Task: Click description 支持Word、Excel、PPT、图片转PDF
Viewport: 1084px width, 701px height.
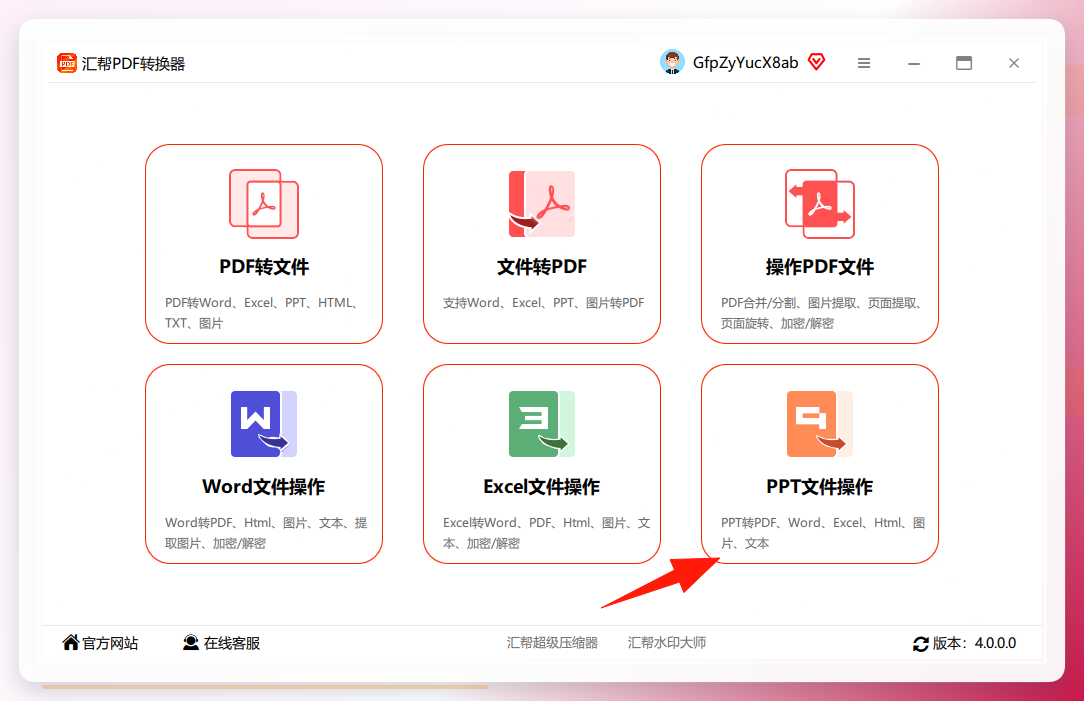Action: [x=543, y=303]
